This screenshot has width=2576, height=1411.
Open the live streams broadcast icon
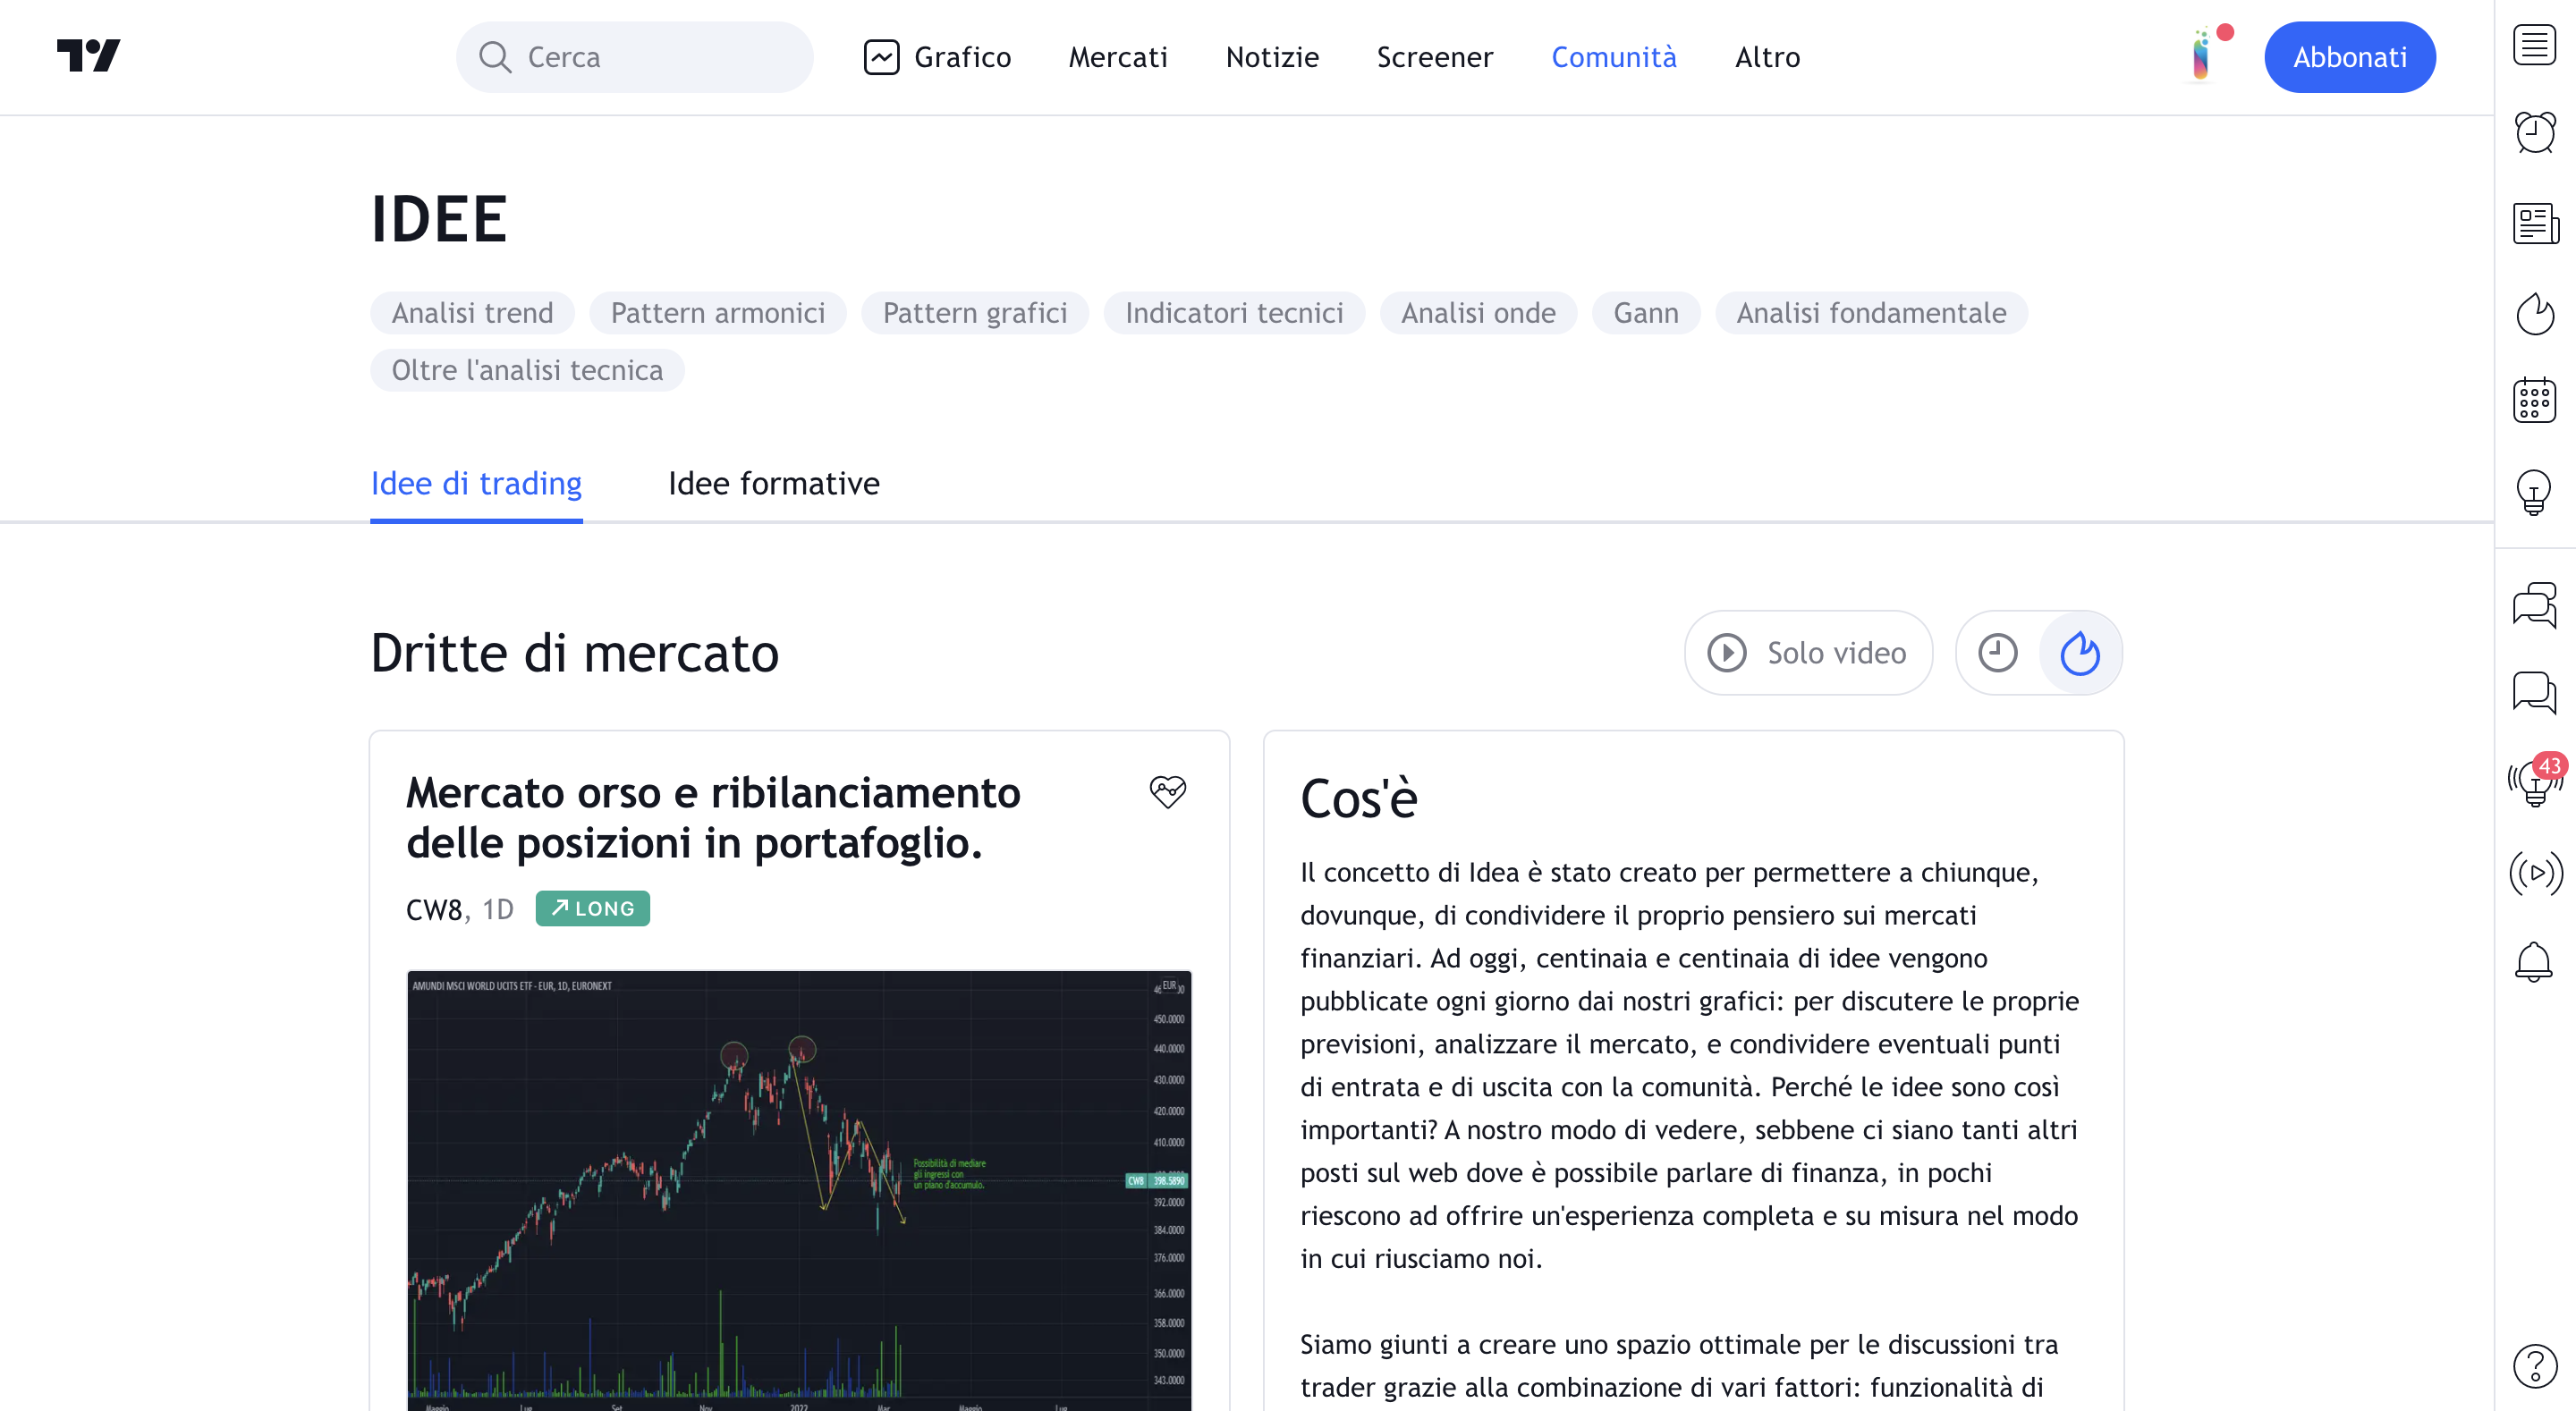click(2534, 872)
